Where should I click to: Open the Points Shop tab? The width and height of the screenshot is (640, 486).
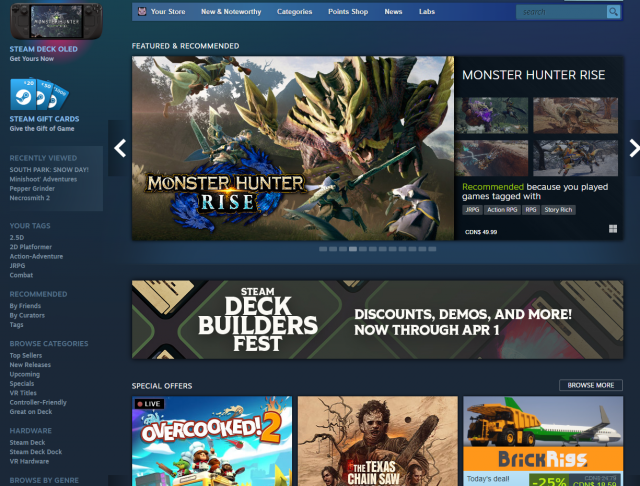(350, 12)
